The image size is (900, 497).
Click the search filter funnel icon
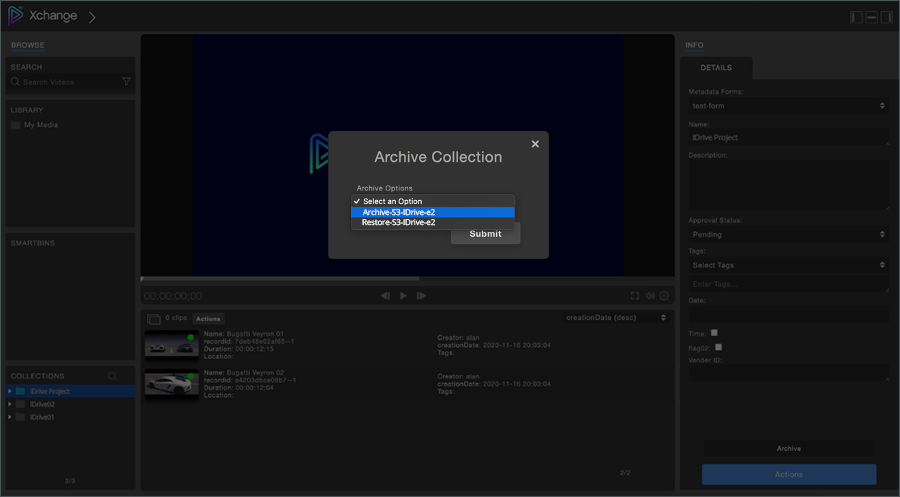(127, 82)
